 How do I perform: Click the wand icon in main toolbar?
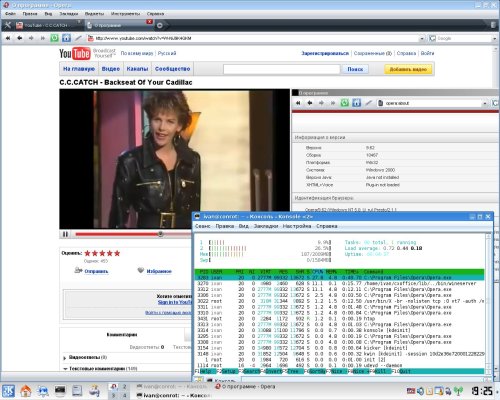78,38
